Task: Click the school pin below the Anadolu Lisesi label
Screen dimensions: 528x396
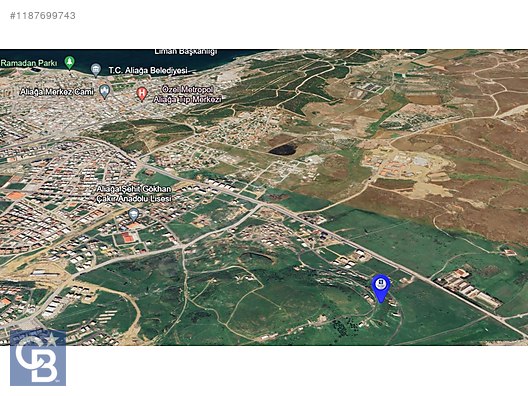Action: 134,215
